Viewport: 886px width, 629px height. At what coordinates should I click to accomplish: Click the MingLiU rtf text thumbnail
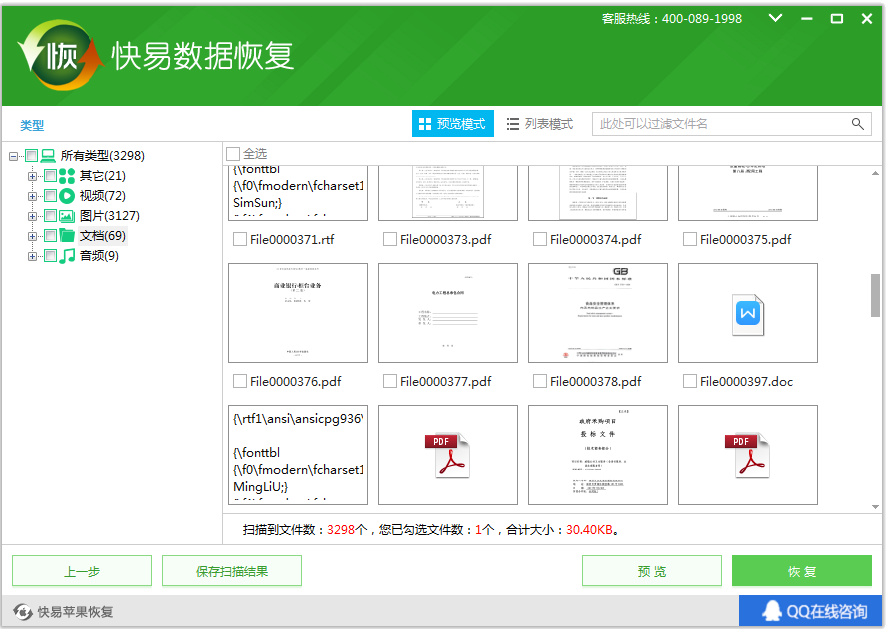(x=298, y=454)
